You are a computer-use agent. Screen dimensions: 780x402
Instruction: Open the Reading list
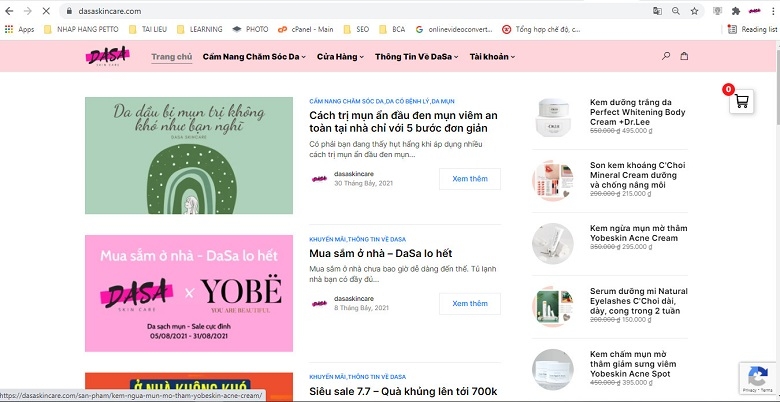pyautogui.click(x=753, y=29)
